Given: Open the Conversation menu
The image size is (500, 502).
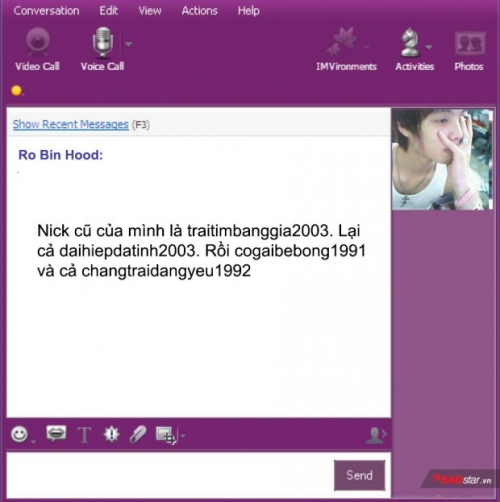Looking at the screenshot, I should point(46,11).
